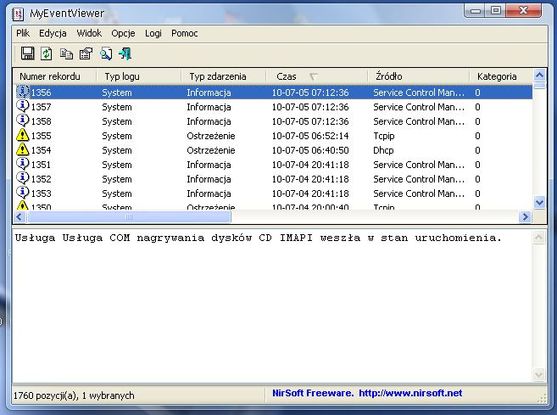Screen dimensions: 557x415
Task: Click the information icon of record 1352
Action: tap(22, 178)
